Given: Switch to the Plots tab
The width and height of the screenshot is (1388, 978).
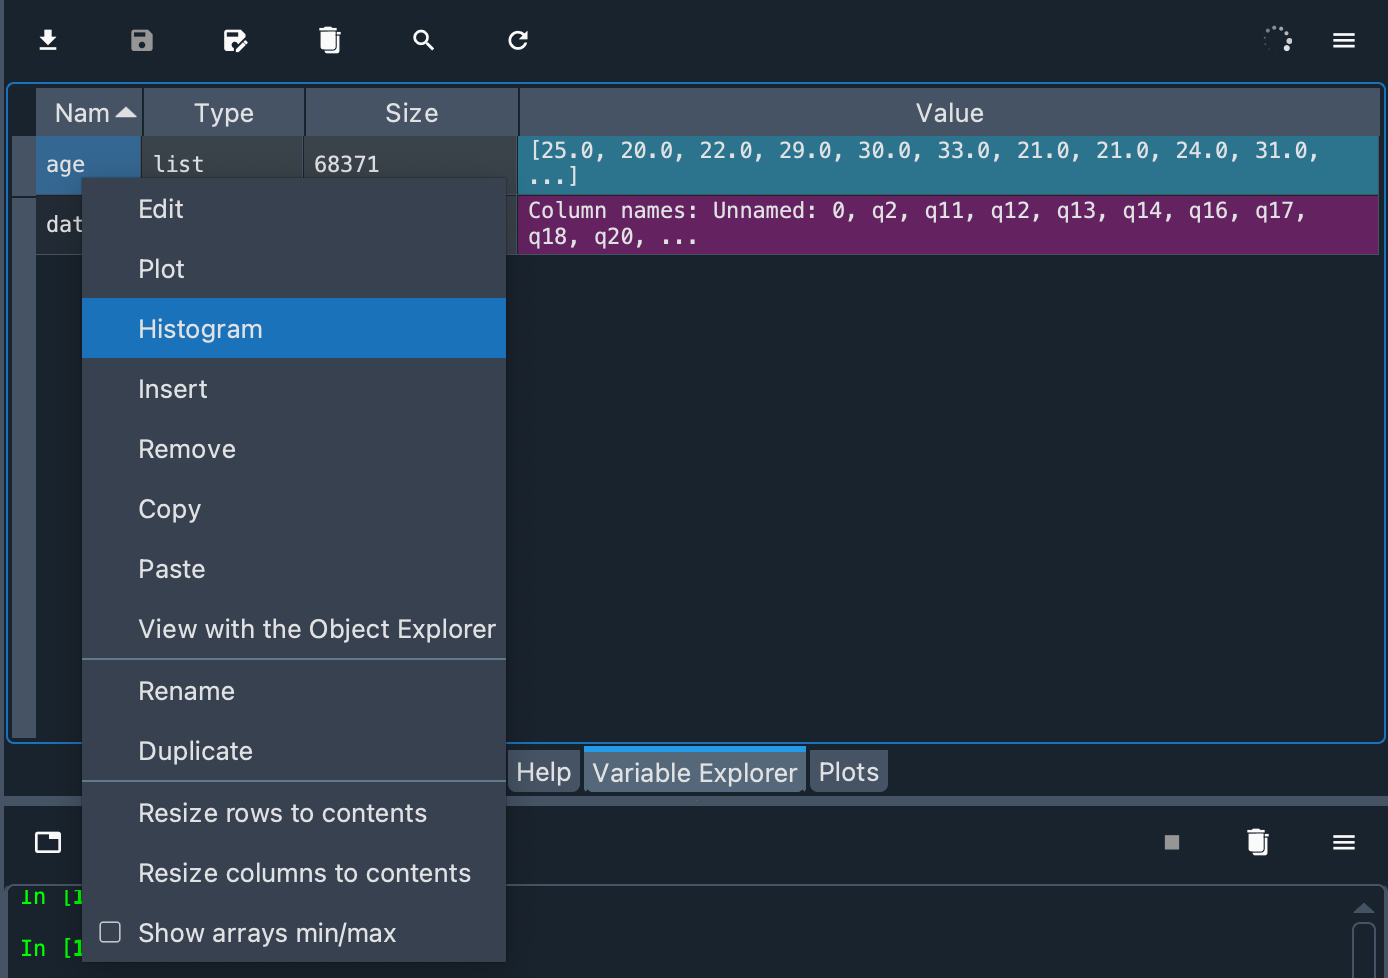Looking at the screenshot, I should click(x=847, y=771).
